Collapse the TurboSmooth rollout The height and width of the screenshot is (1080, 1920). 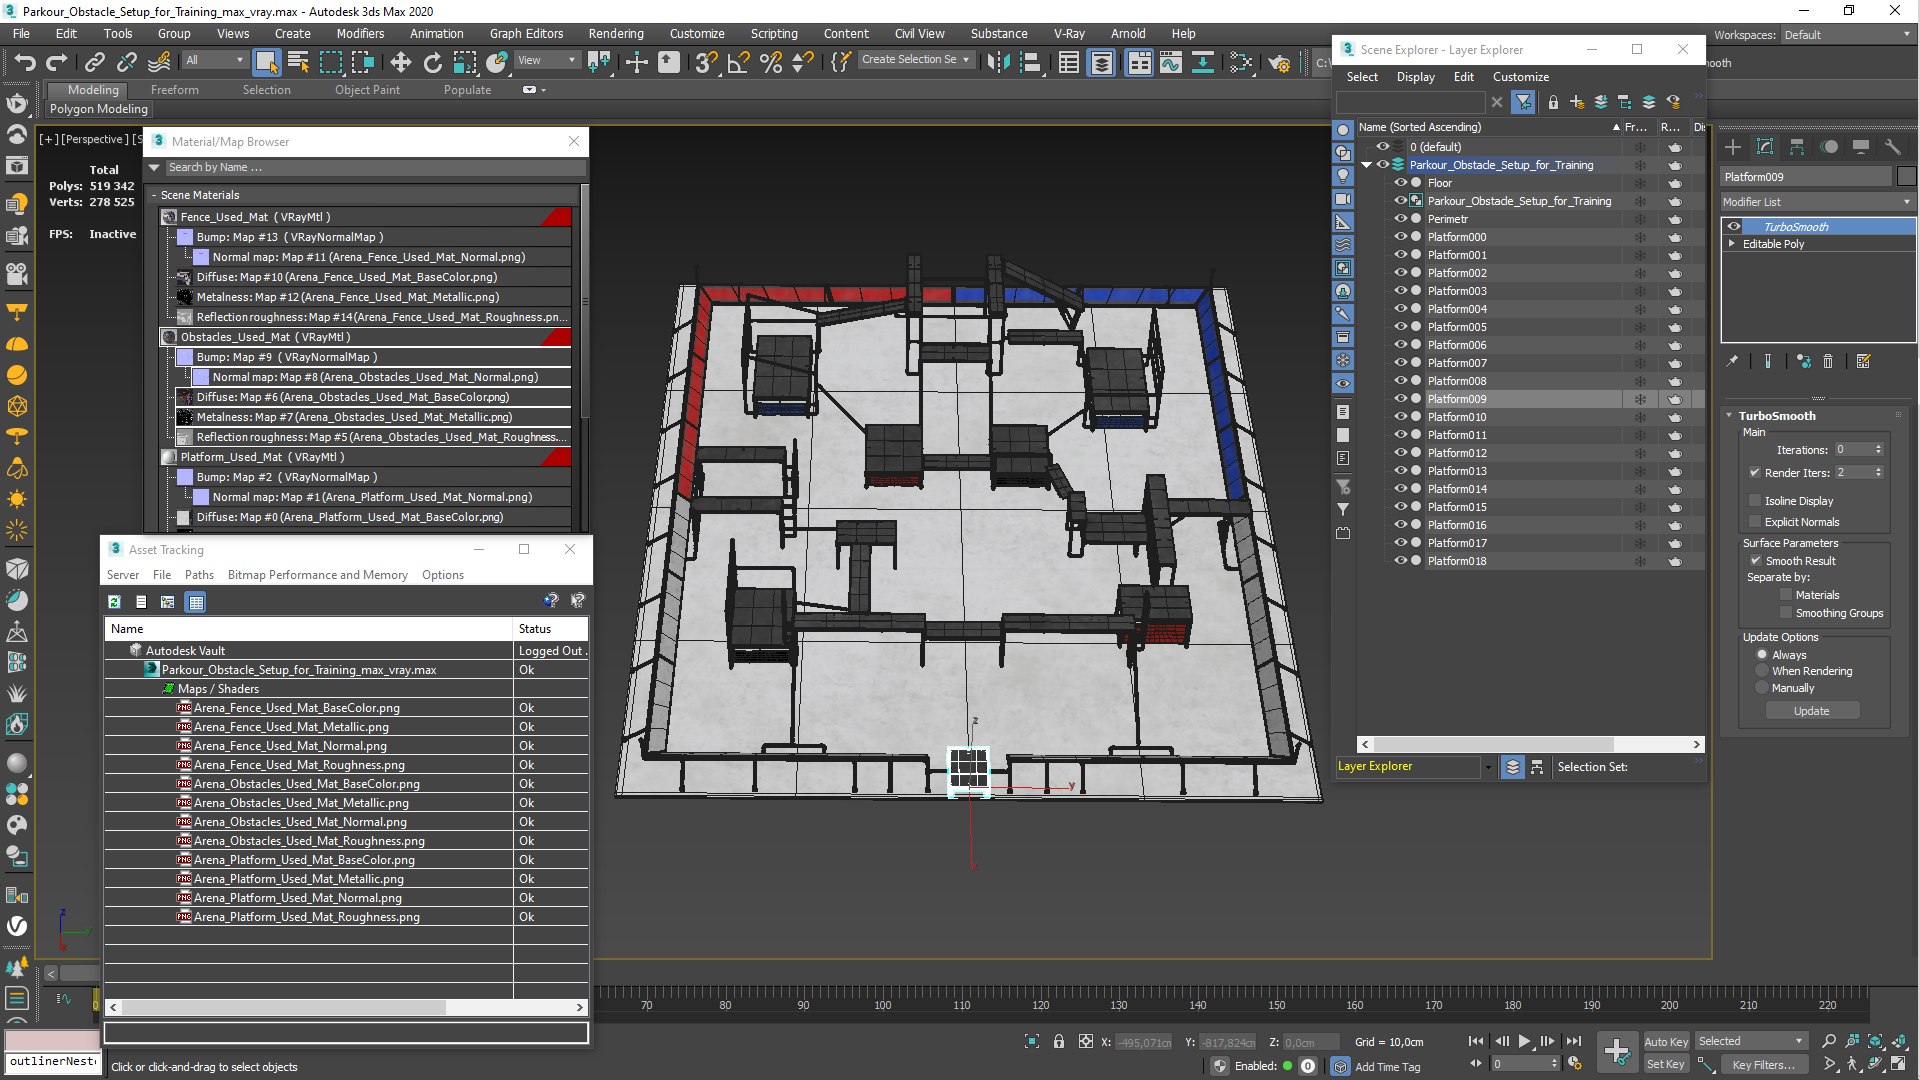coord(1730,416)
